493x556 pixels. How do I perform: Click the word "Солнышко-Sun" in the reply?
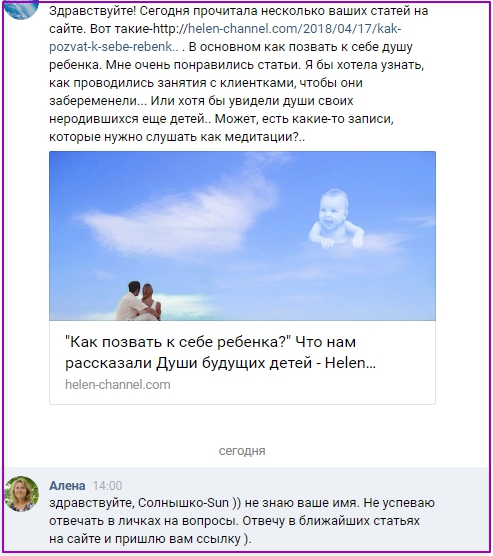pyautogui.click(x=183, y=503)
